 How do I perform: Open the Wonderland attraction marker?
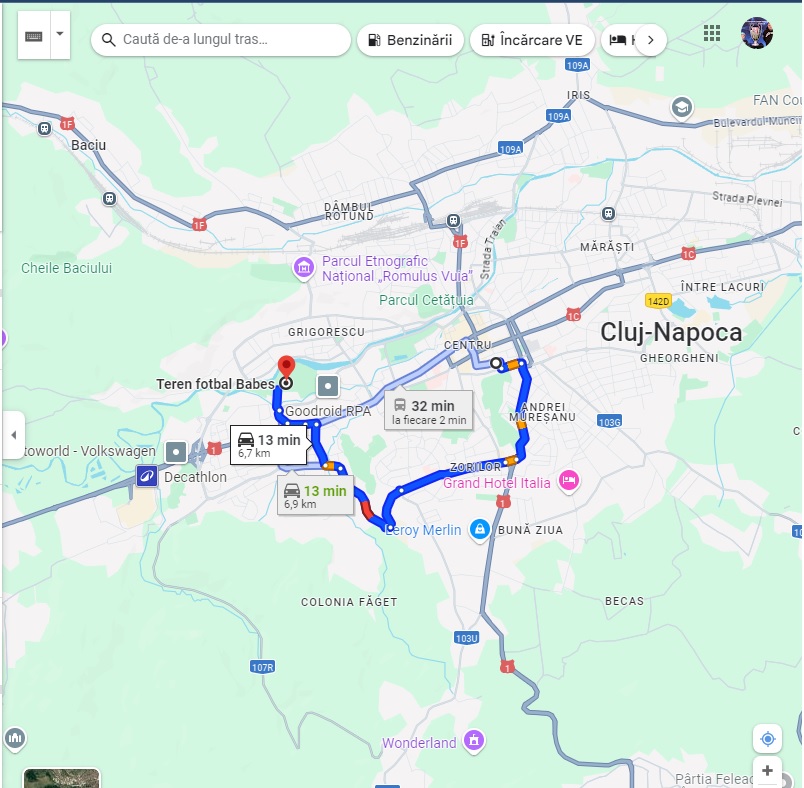point(474,741)
